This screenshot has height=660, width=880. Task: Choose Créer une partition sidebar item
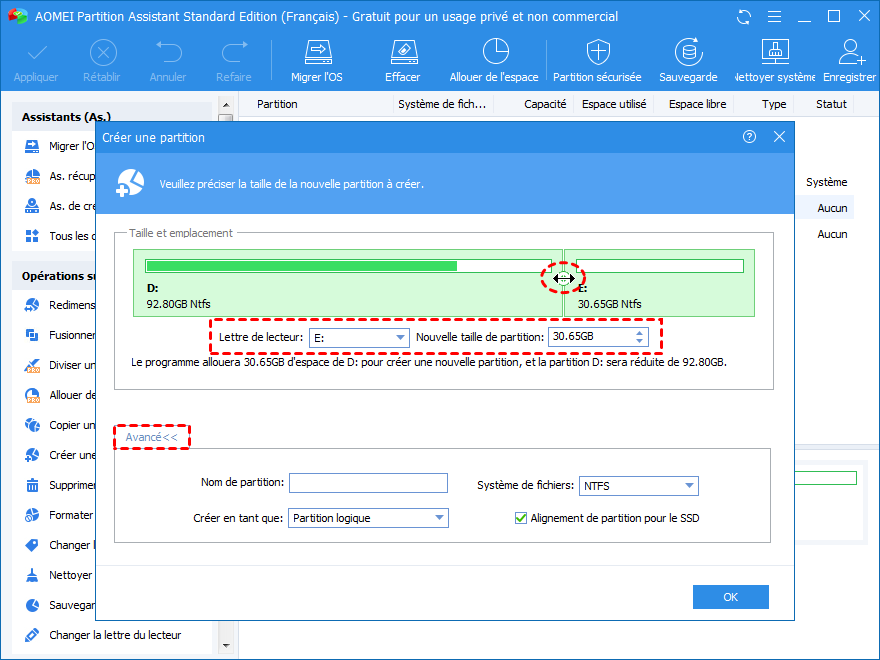pyautogui.click(x=60, y=455)
